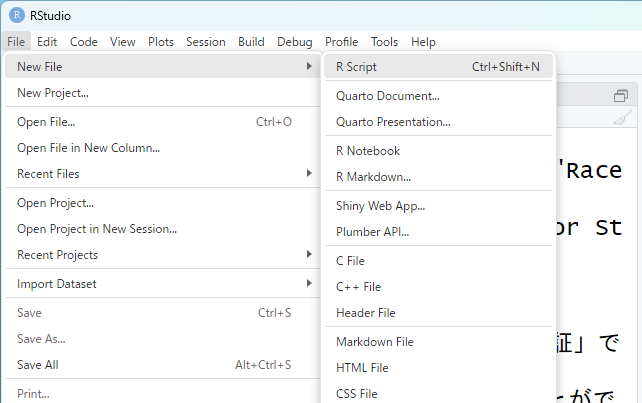The image size is (642, 403).
Task: Pick Markdown File from the list
Action: [374, 342]
